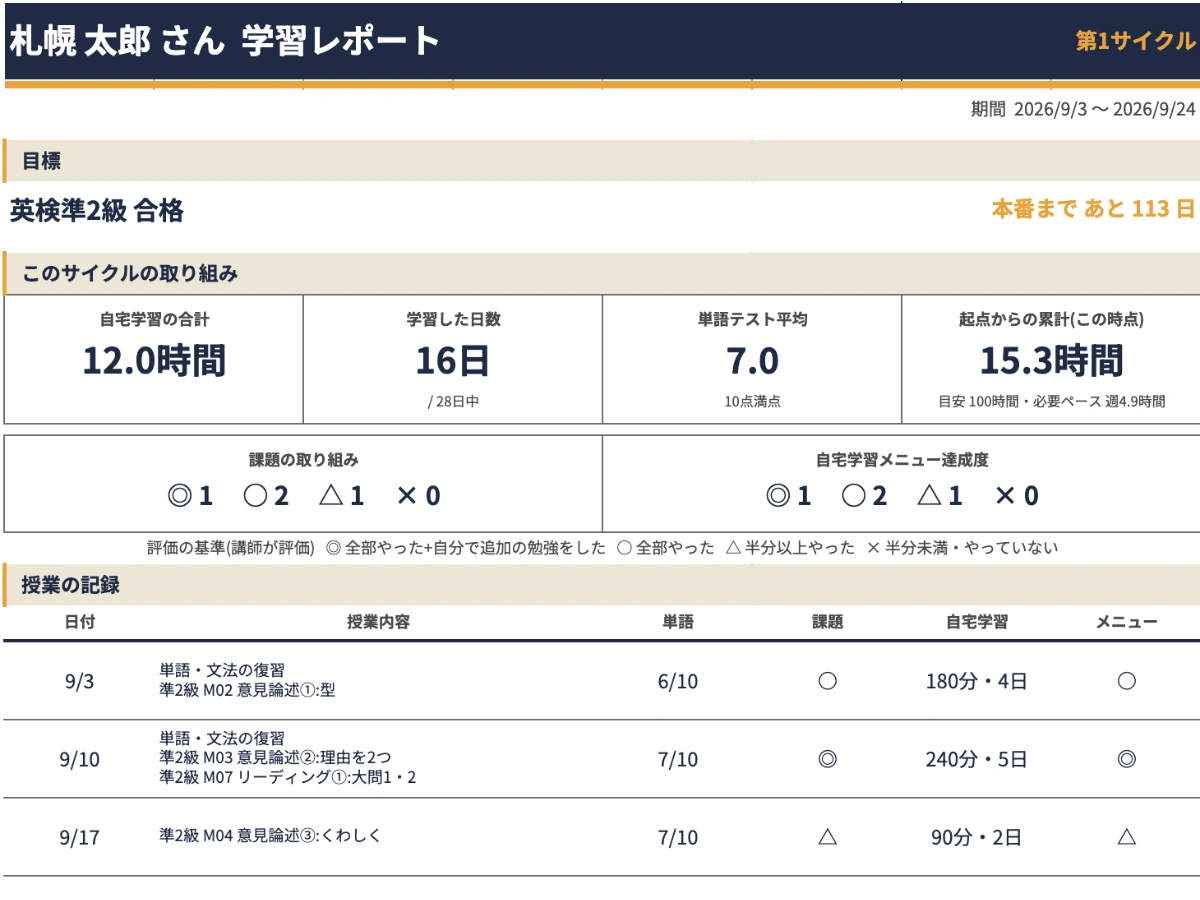This screenshot has width=1200, height=900.
Task: Click the 授業内容 column header
Action: pyautogui.click(x=378, y=622)
